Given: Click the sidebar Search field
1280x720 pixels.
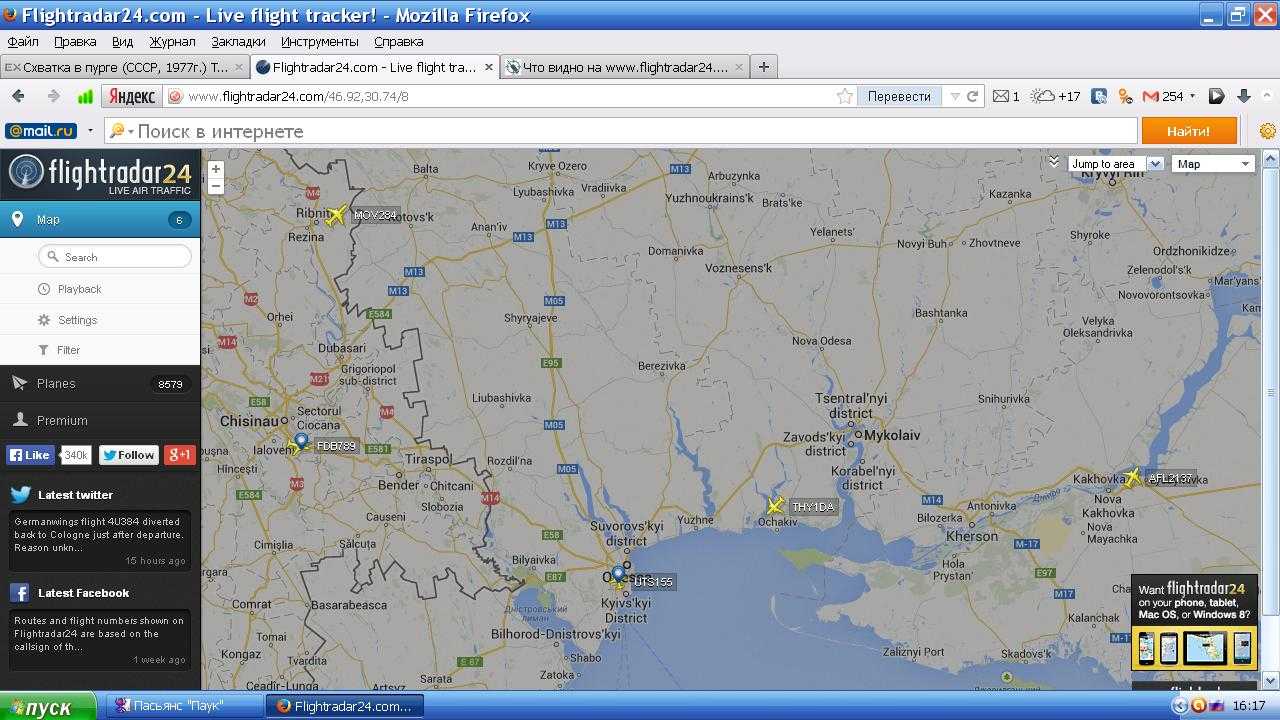Looking at the screenshot, I should point(114,257).
